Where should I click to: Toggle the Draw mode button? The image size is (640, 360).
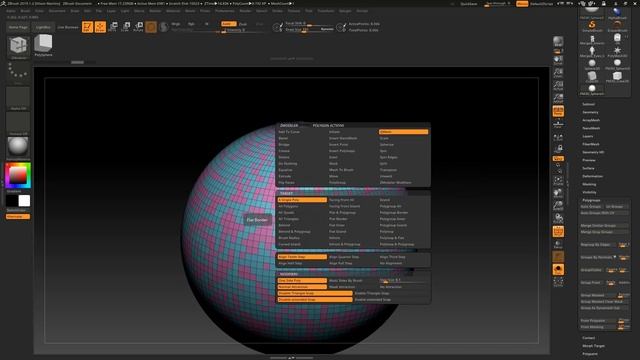tap(100, 27)
